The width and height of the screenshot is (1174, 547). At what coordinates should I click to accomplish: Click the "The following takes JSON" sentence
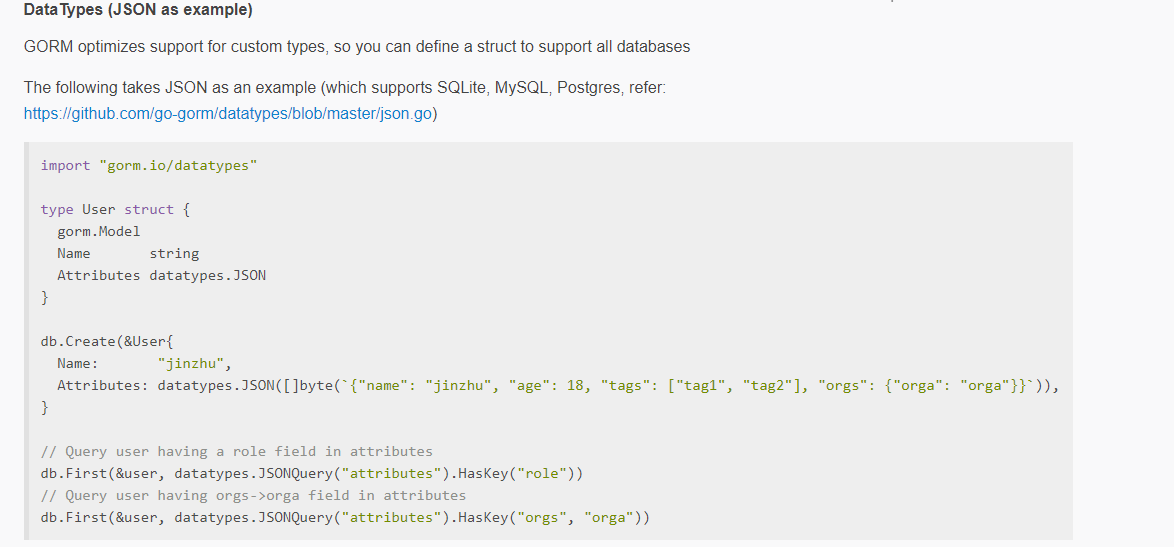[x=344, y=88]
